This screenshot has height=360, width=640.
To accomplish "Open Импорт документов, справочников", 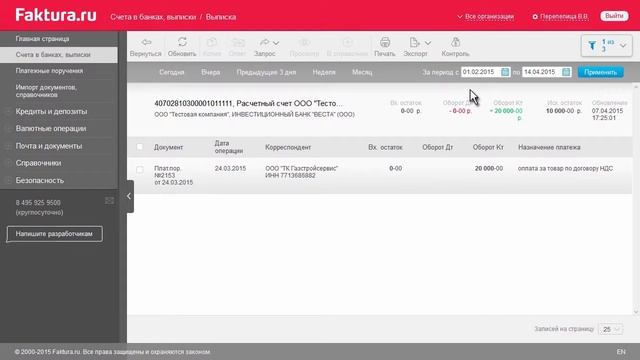I will click(x=46, y=91).
